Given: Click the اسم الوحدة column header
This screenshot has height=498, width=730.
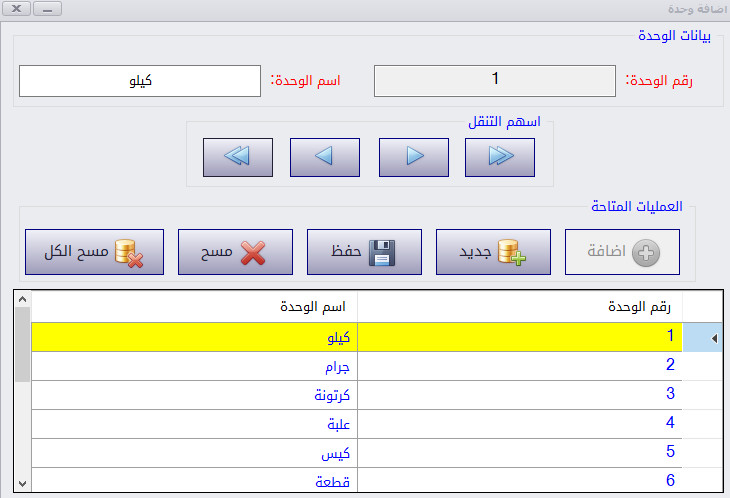Looking at the screenshot, I should click(195, 307).
